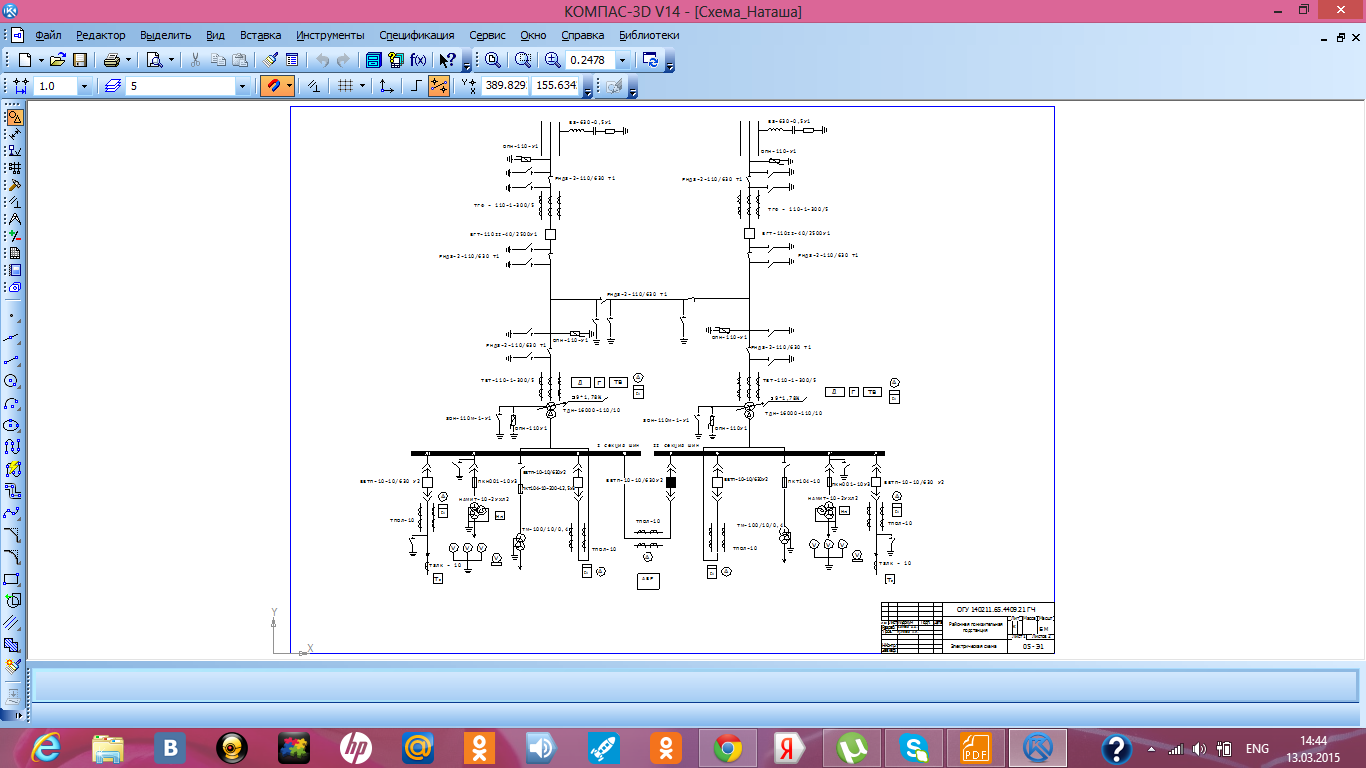The image size is (1366, 768).
Task: Open the Спецификация menu
Action: (417, 35)
